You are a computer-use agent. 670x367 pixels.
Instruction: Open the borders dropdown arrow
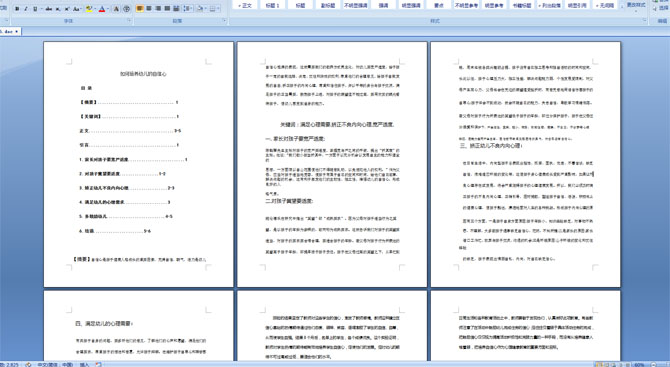218,8
